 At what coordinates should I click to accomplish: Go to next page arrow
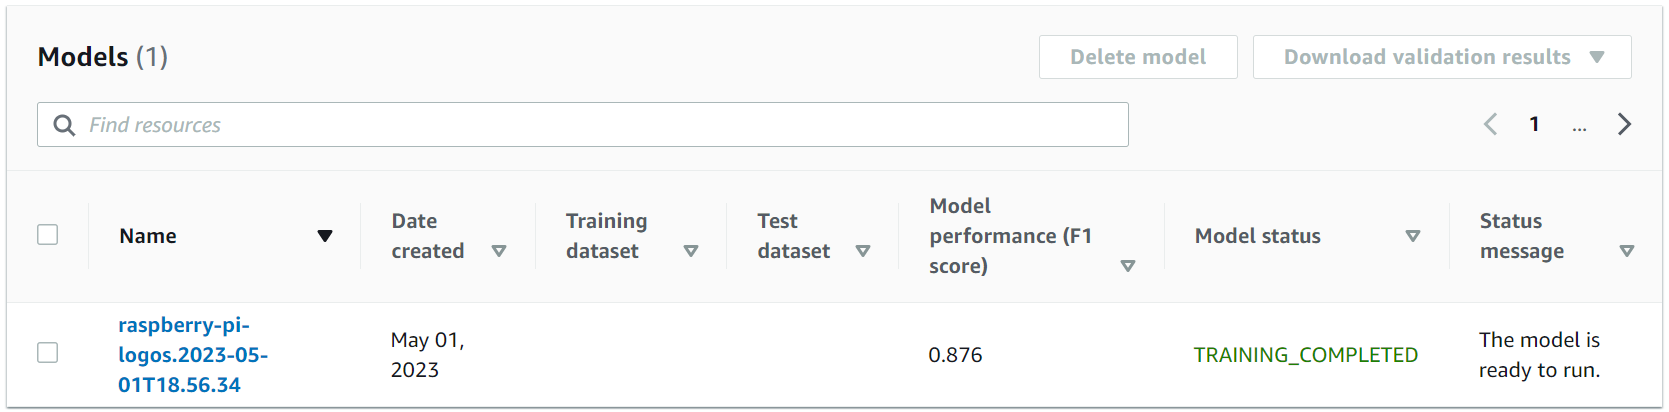(1624, 124)
